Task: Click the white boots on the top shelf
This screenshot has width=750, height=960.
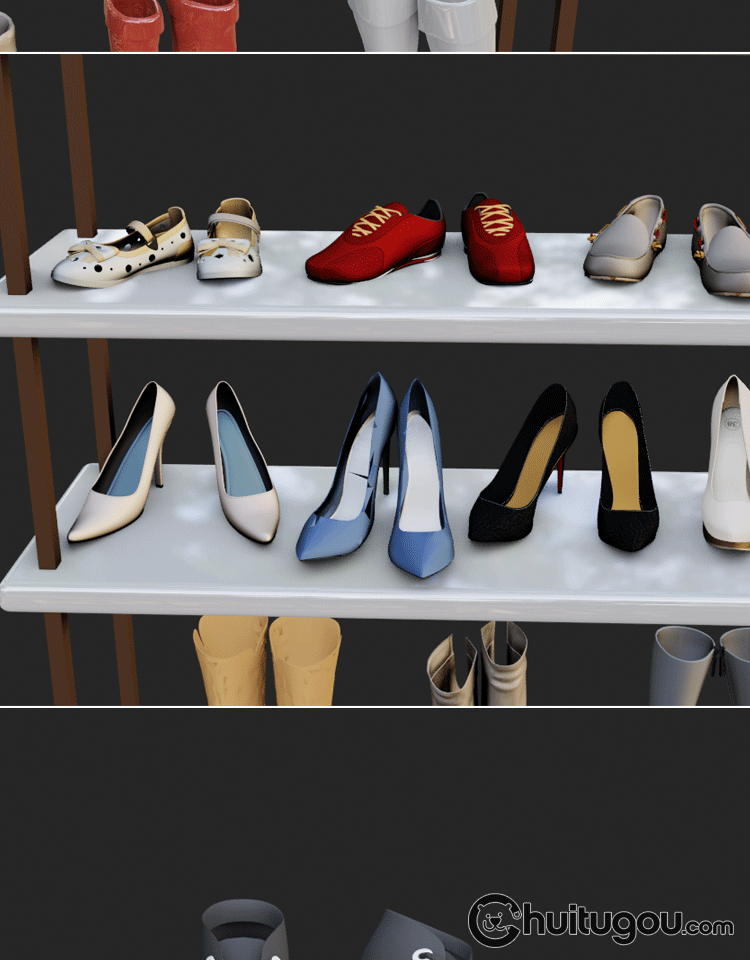Action: pos(422,25)
